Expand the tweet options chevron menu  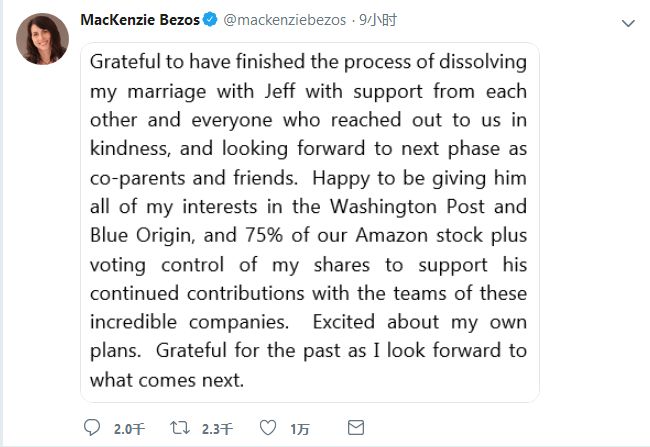pyautogui.click(x=627, y=22)
